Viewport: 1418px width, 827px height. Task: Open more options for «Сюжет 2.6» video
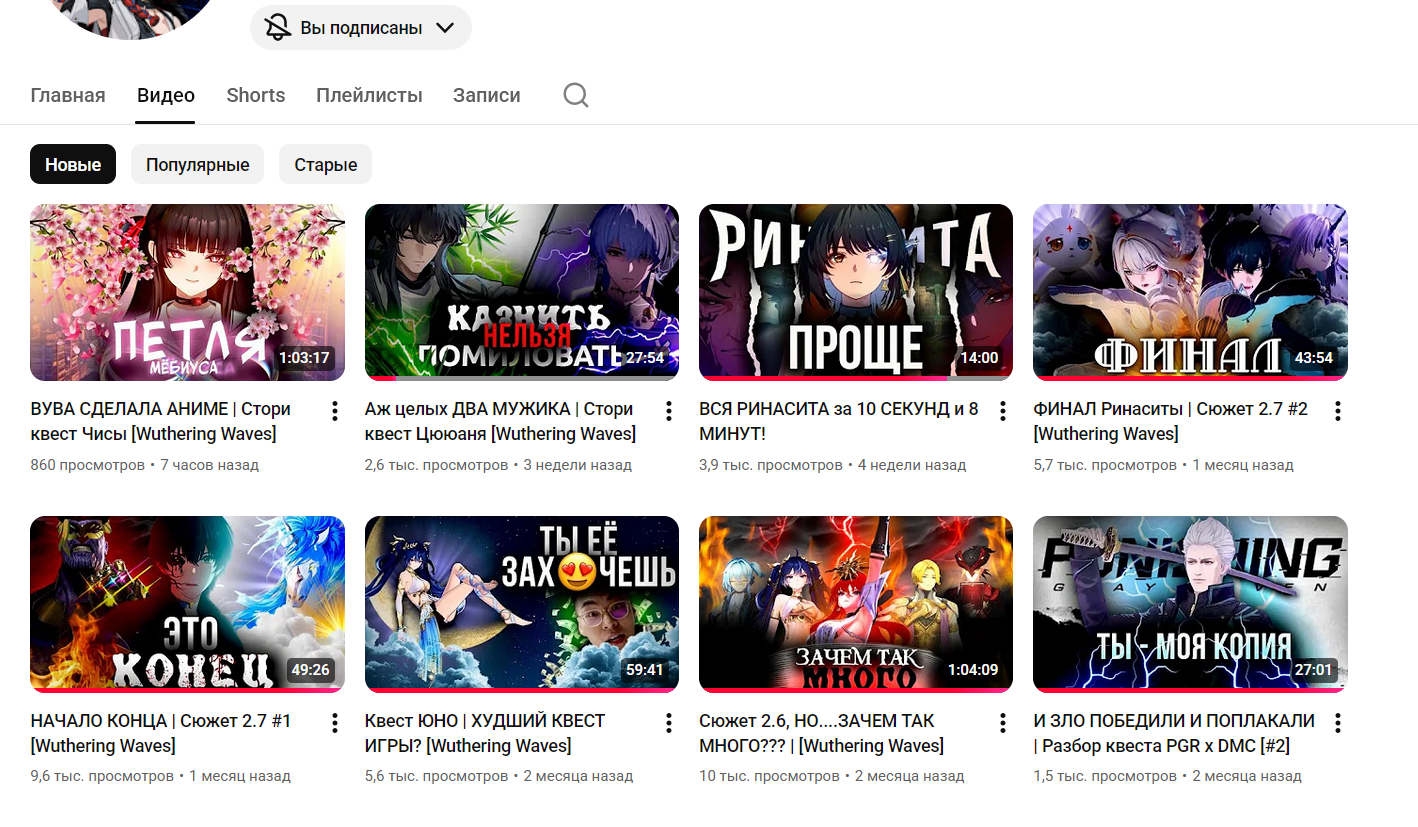pos(1003,723)
